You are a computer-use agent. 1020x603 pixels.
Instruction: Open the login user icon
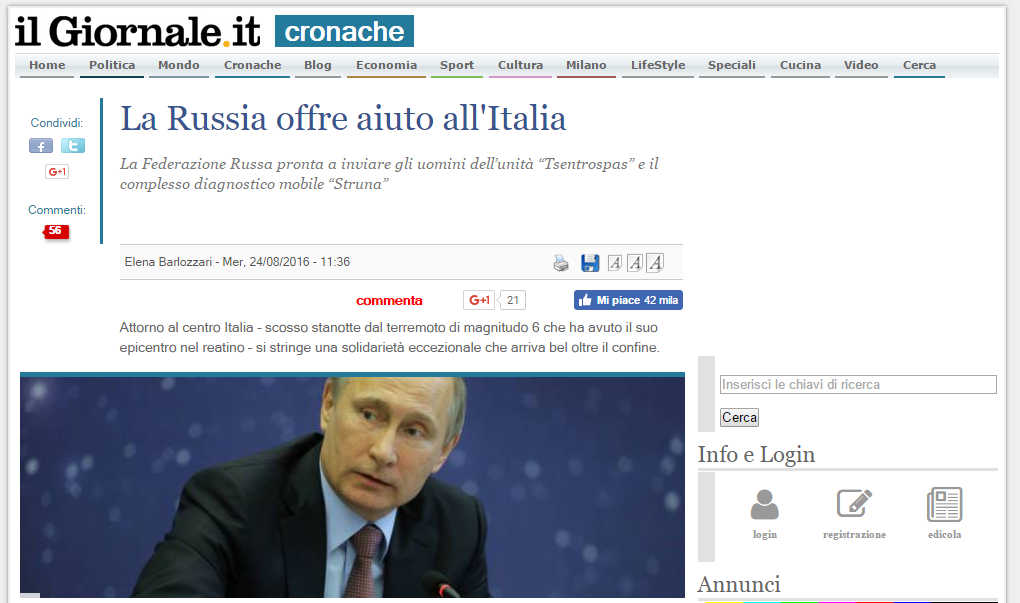(x=764, y=505)
